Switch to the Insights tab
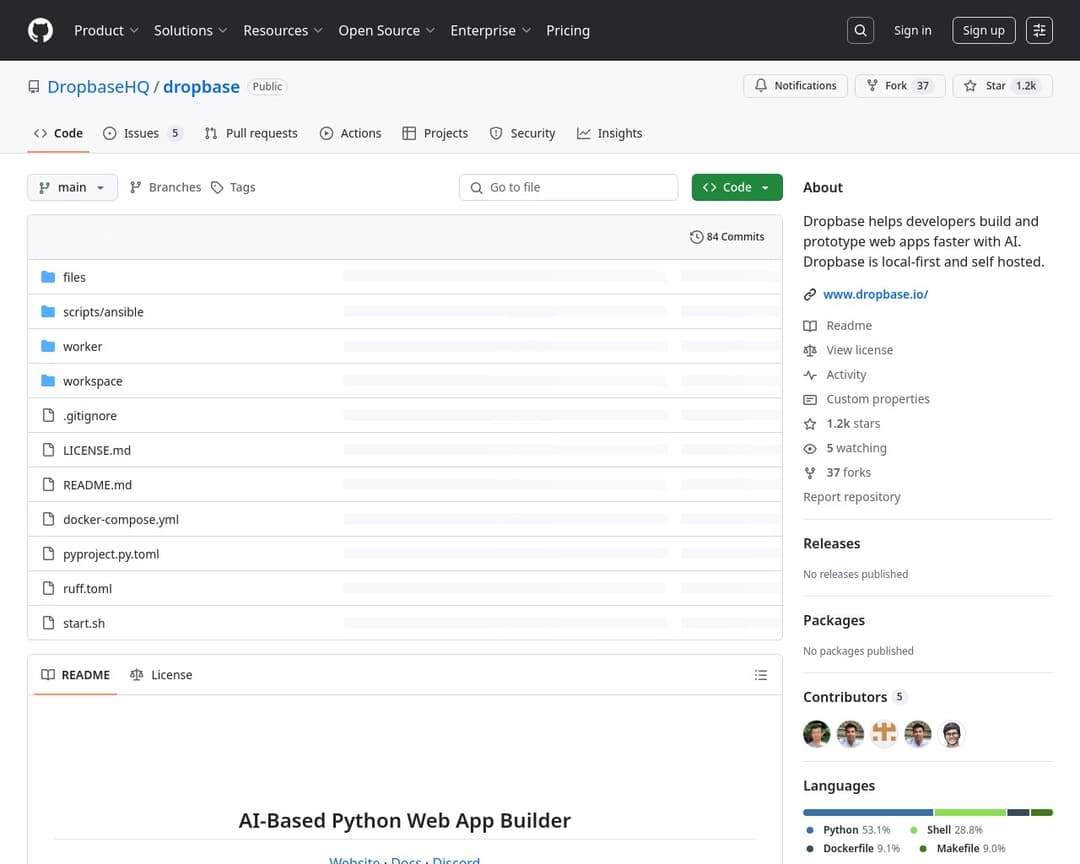Image resolution: width=1080 pixels, height=864 pixels. point(610,133)
